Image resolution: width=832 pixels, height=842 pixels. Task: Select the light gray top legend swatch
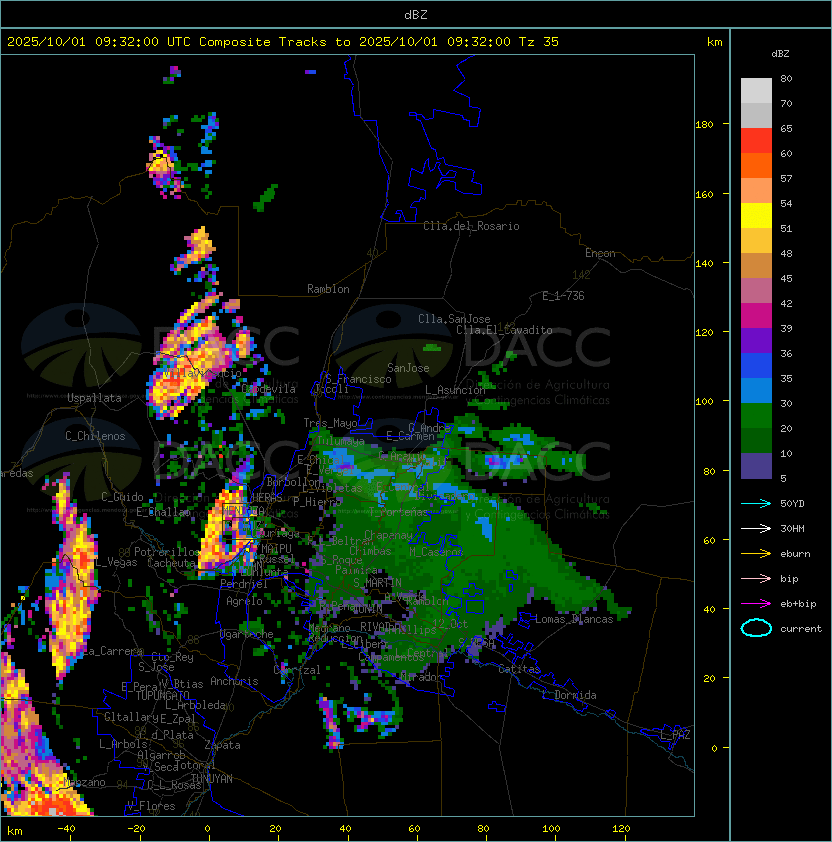click(756, 91)
